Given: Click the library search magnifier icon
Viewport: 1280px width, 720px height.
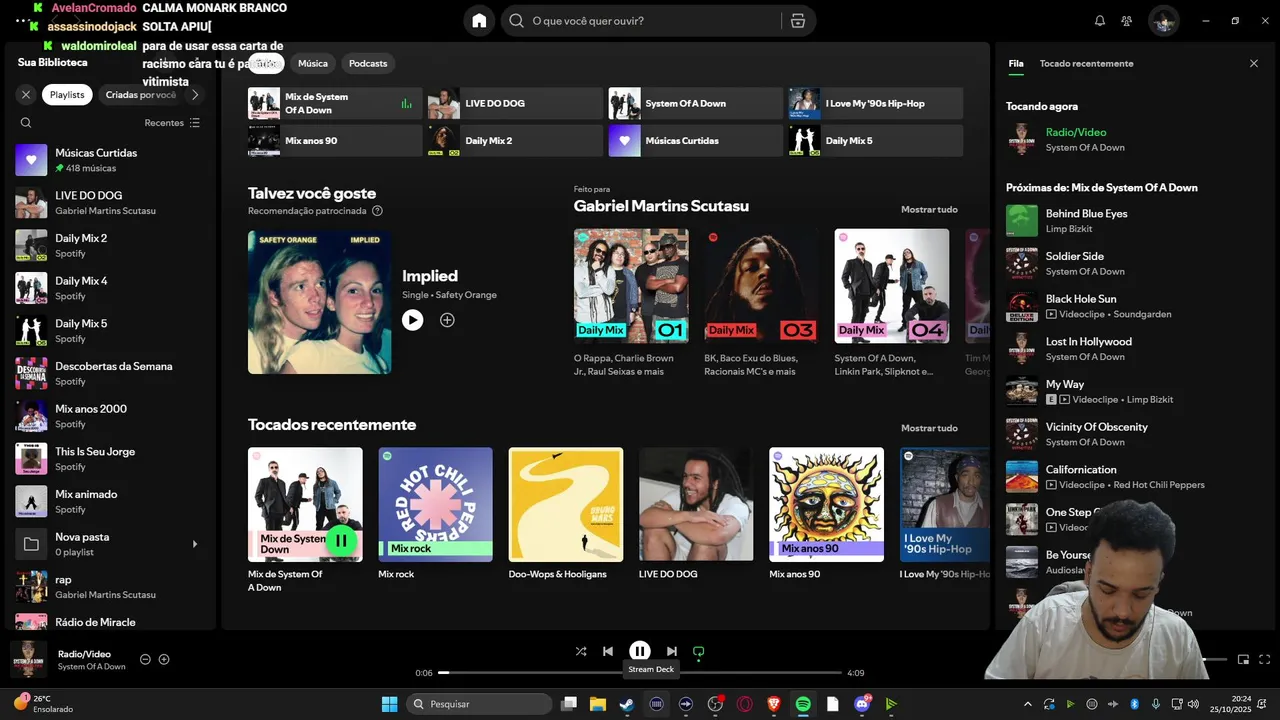Looking at the screenshot, I should click(26, 123).
